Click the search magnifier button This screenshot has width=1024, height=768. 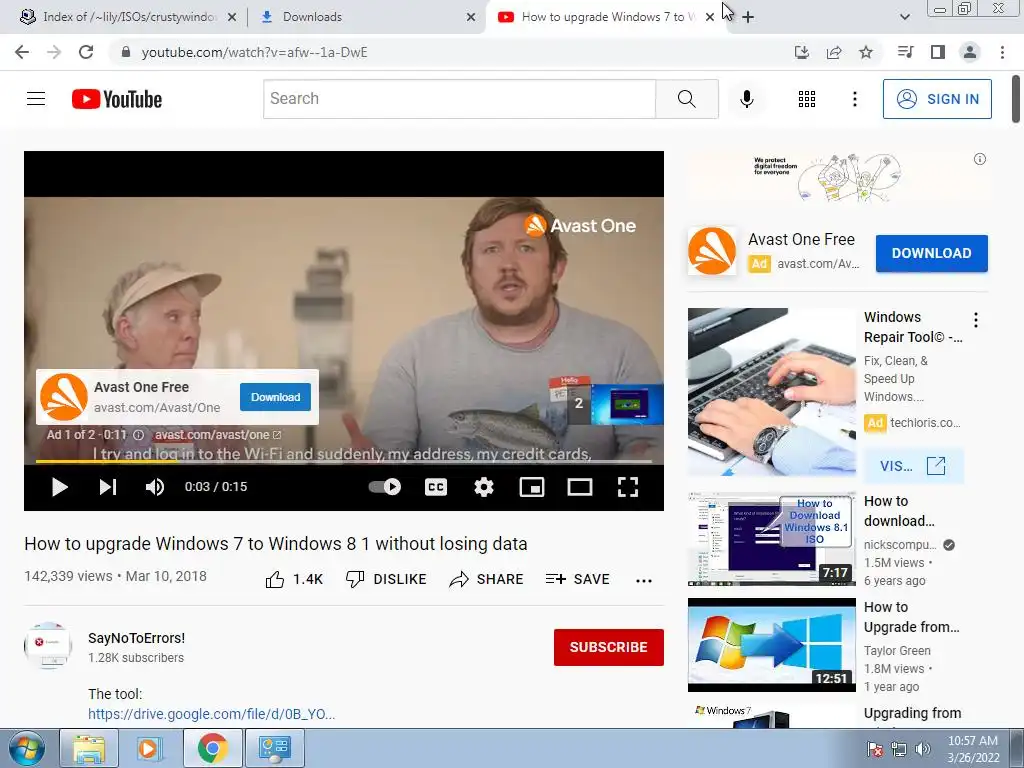coord(686,99)
